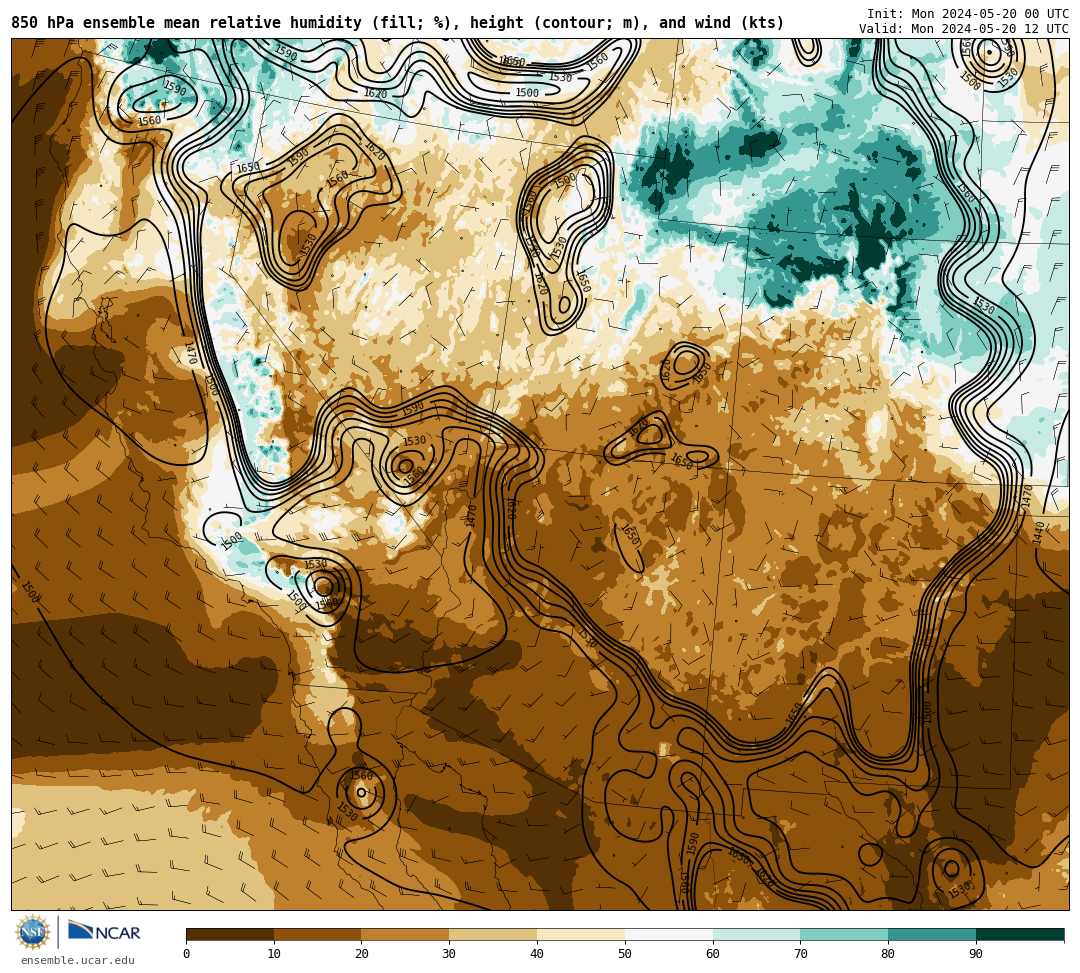This screenshot has width=1080, height=973.
Task: Click the colorbar label 90
Action: pyautogui.click(x=976, y=954)
